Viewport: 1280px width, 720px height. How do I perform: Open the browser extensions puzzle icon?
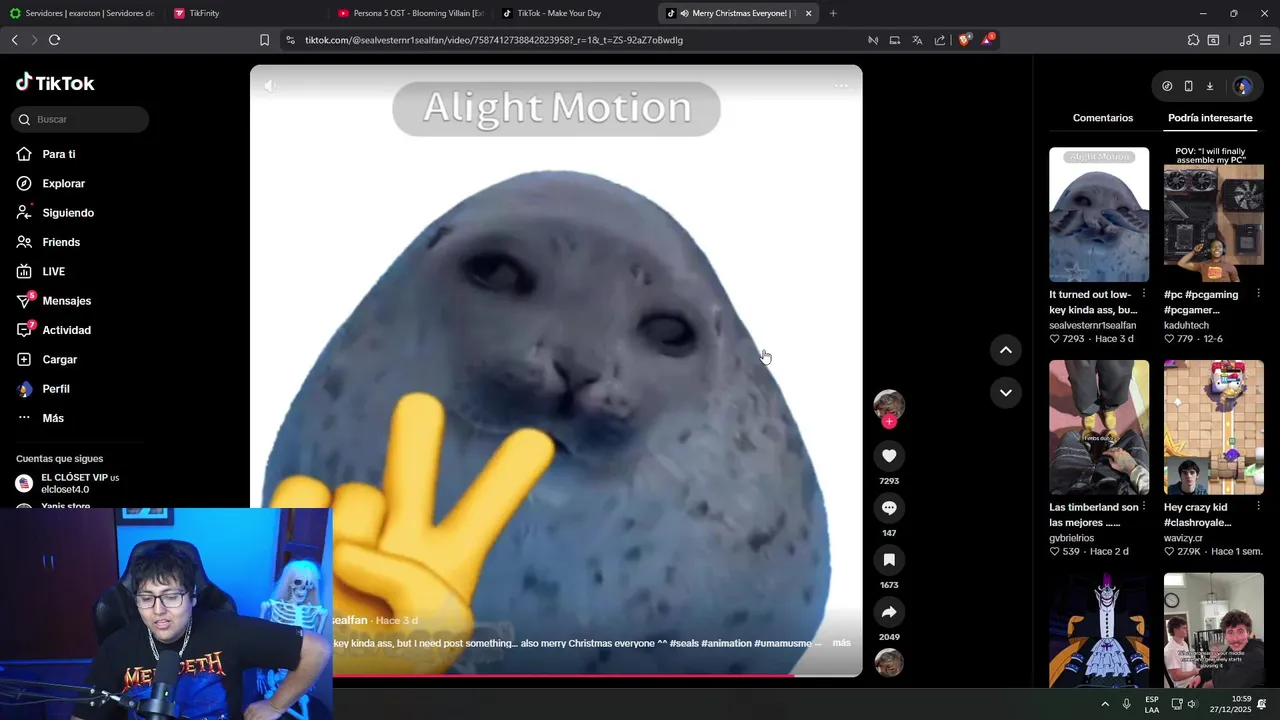tap(1193, 40)
